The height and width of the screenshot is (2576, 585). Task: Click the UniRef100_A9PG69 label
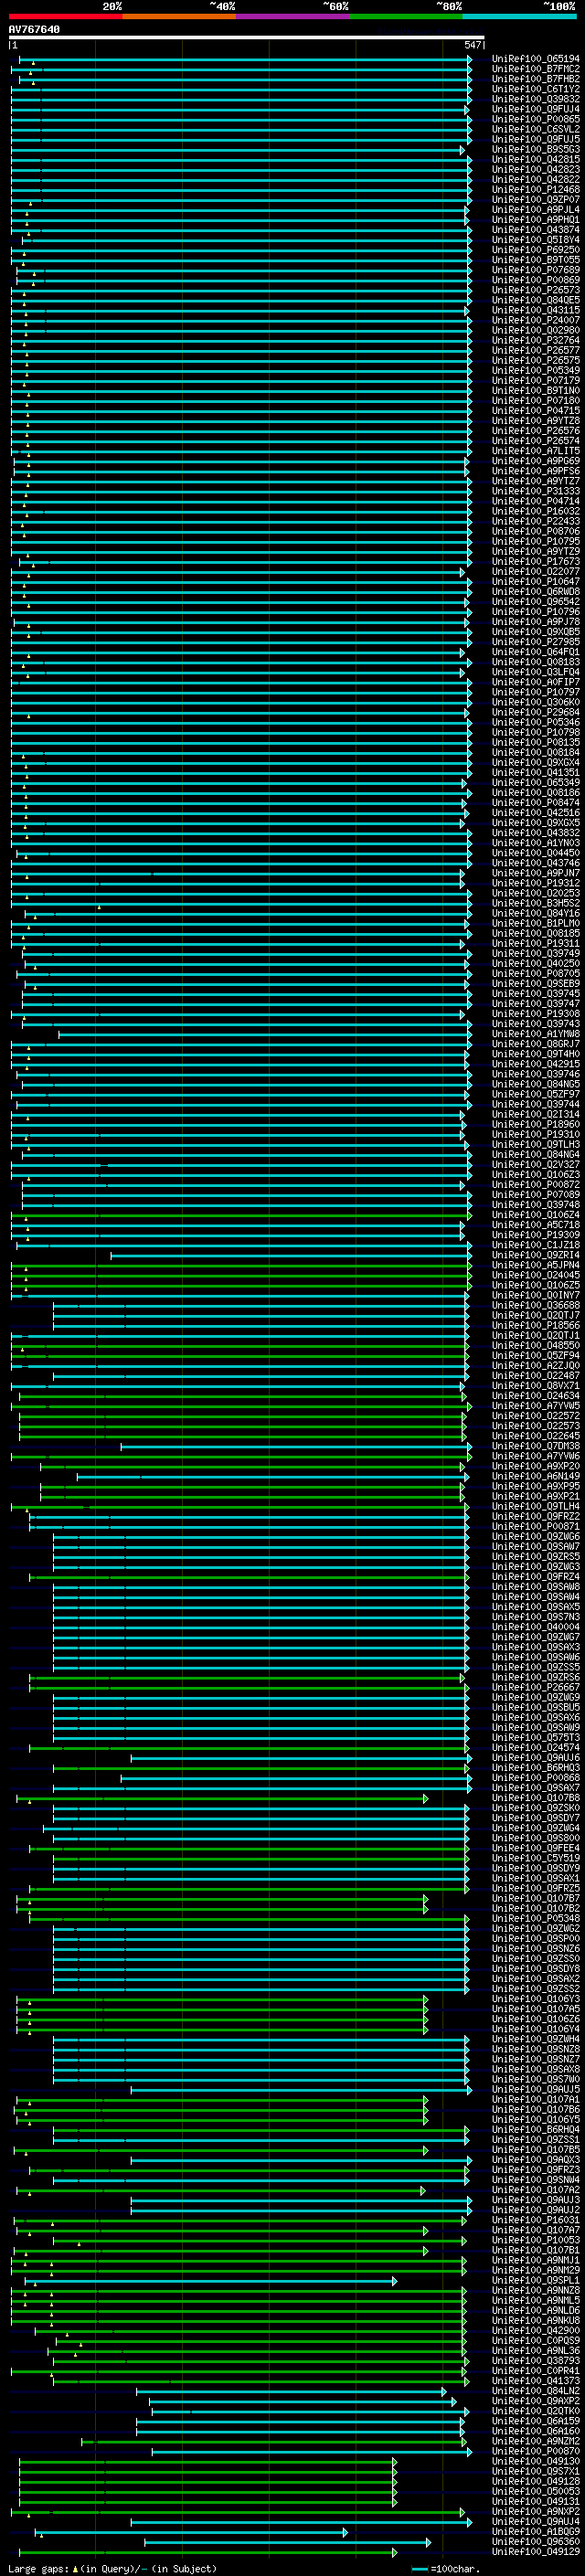536,461
